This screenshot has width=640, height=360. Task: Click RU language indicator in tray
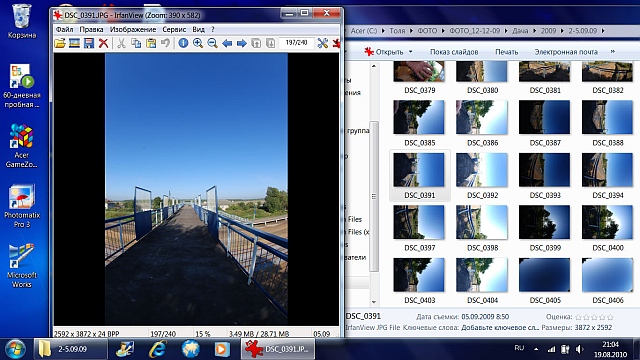click(519, 348)
